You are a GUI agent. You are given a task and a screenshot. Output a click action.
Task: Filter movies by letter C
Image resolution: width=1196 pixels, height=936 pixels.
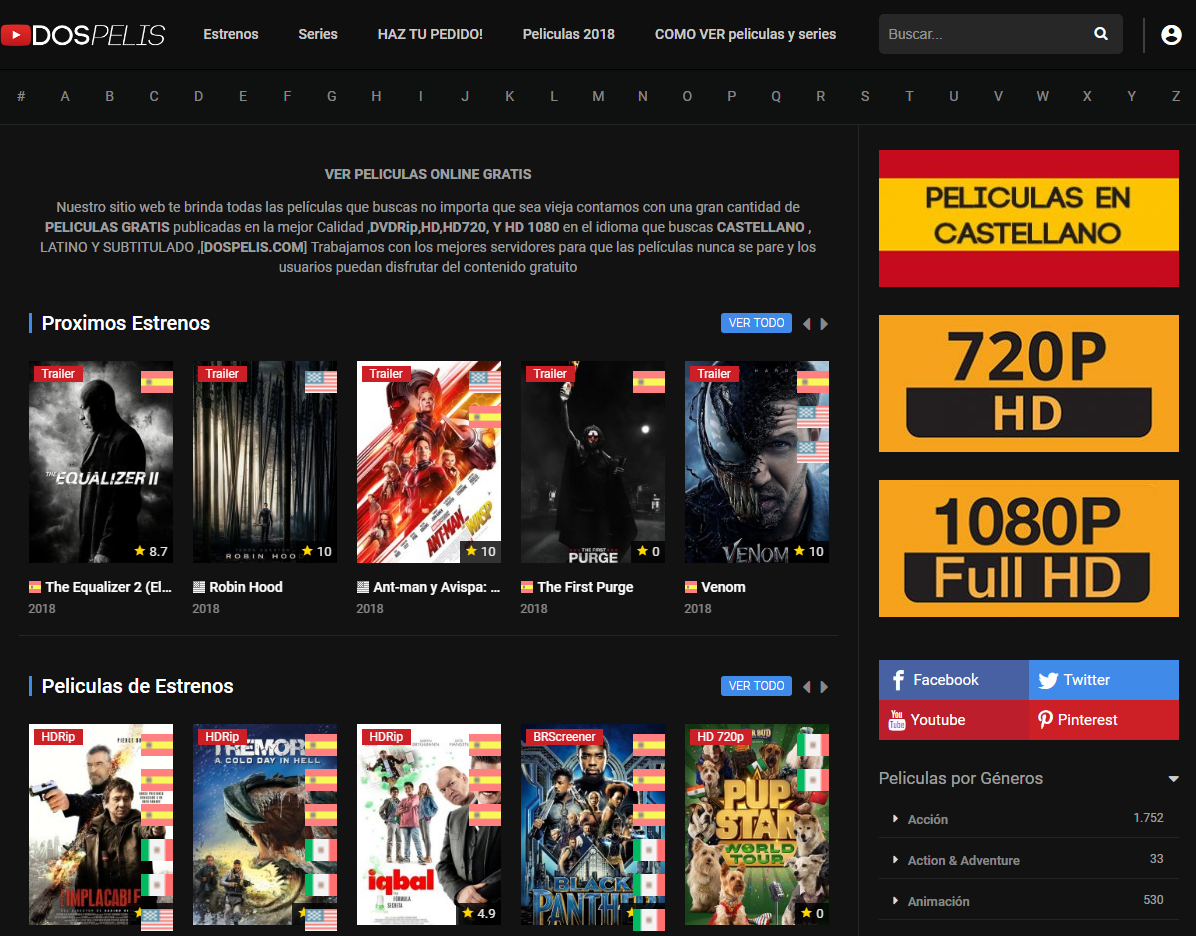click(153, 96)
